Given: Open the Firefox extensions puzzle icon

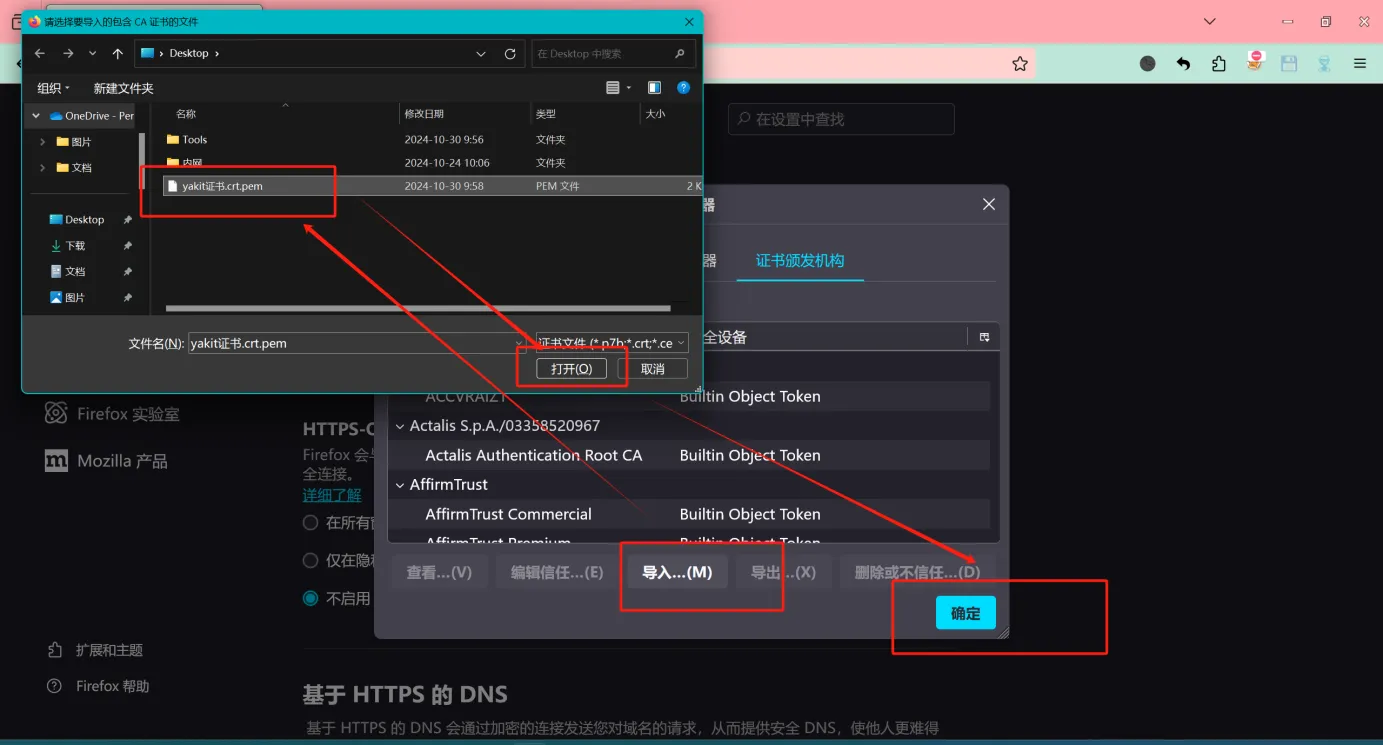Looking at the screenshot, I should pyautogui.click(x=1218, y=63).
